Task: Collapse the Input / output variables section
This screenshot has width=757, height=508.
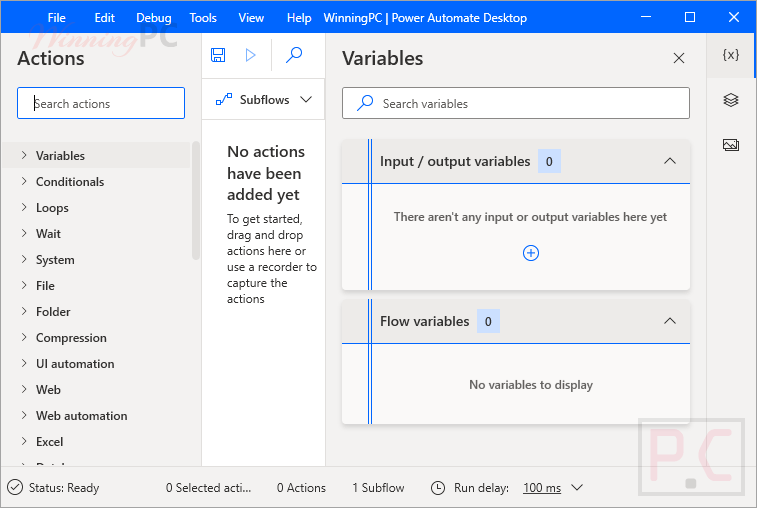Action: 670,161
